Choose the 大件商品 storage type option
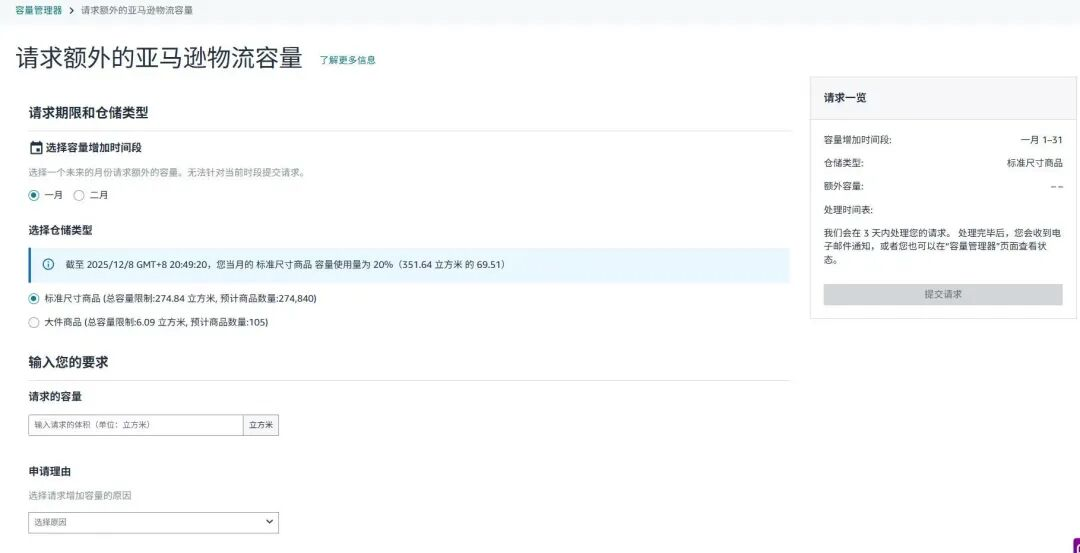 (x=34, y=322)
